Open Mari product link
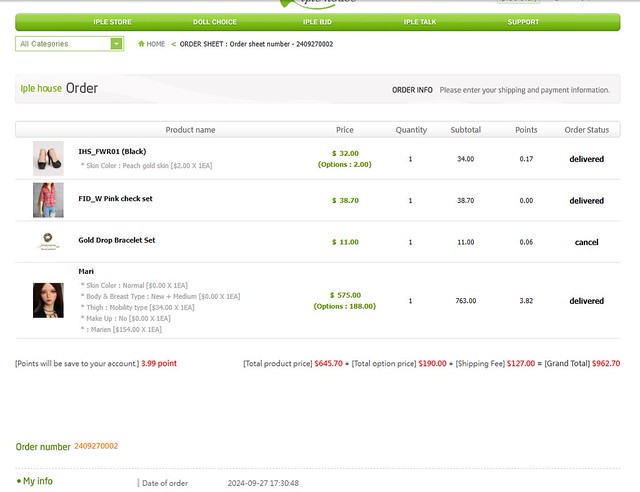This screenshot has height=492, width=640. pos(86,272)
